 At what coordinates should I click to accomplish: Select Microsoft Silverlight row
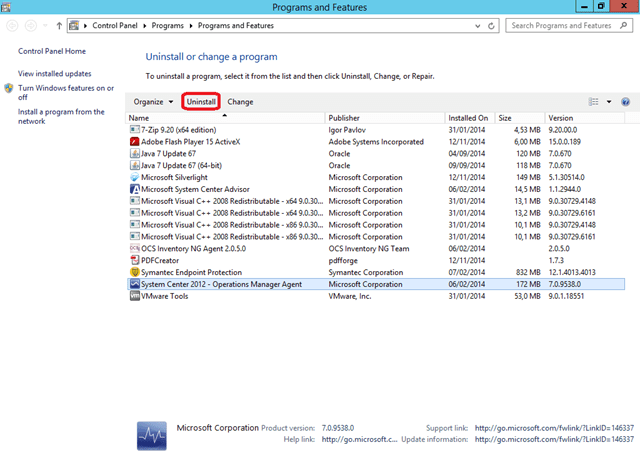pos(376,177)
